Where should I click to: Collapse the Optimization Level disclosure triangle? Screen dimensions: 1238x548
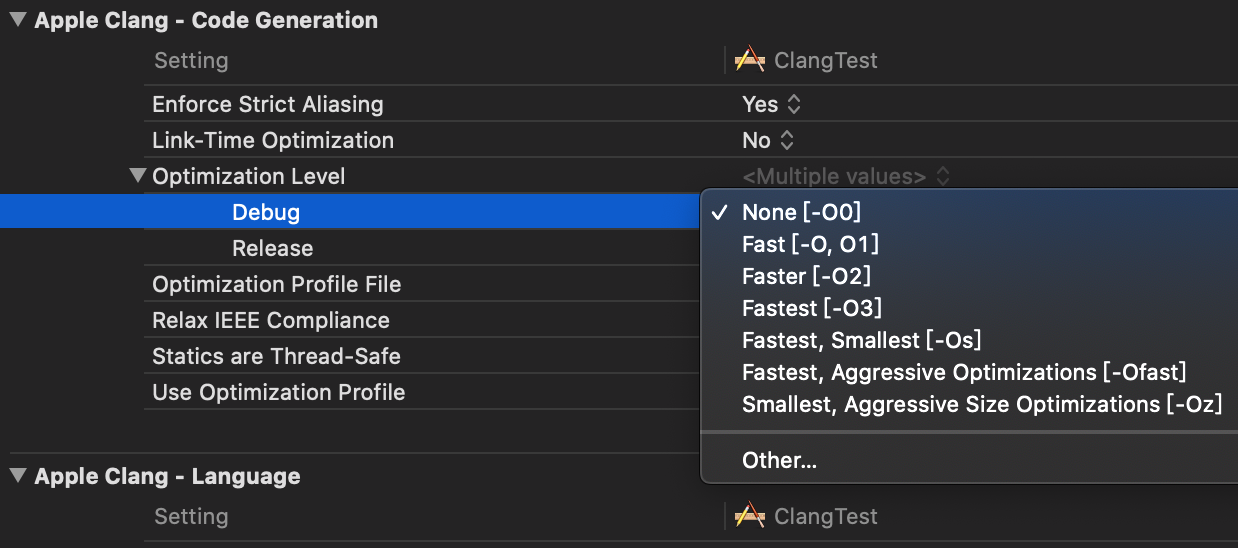click(x=138, y=176)
